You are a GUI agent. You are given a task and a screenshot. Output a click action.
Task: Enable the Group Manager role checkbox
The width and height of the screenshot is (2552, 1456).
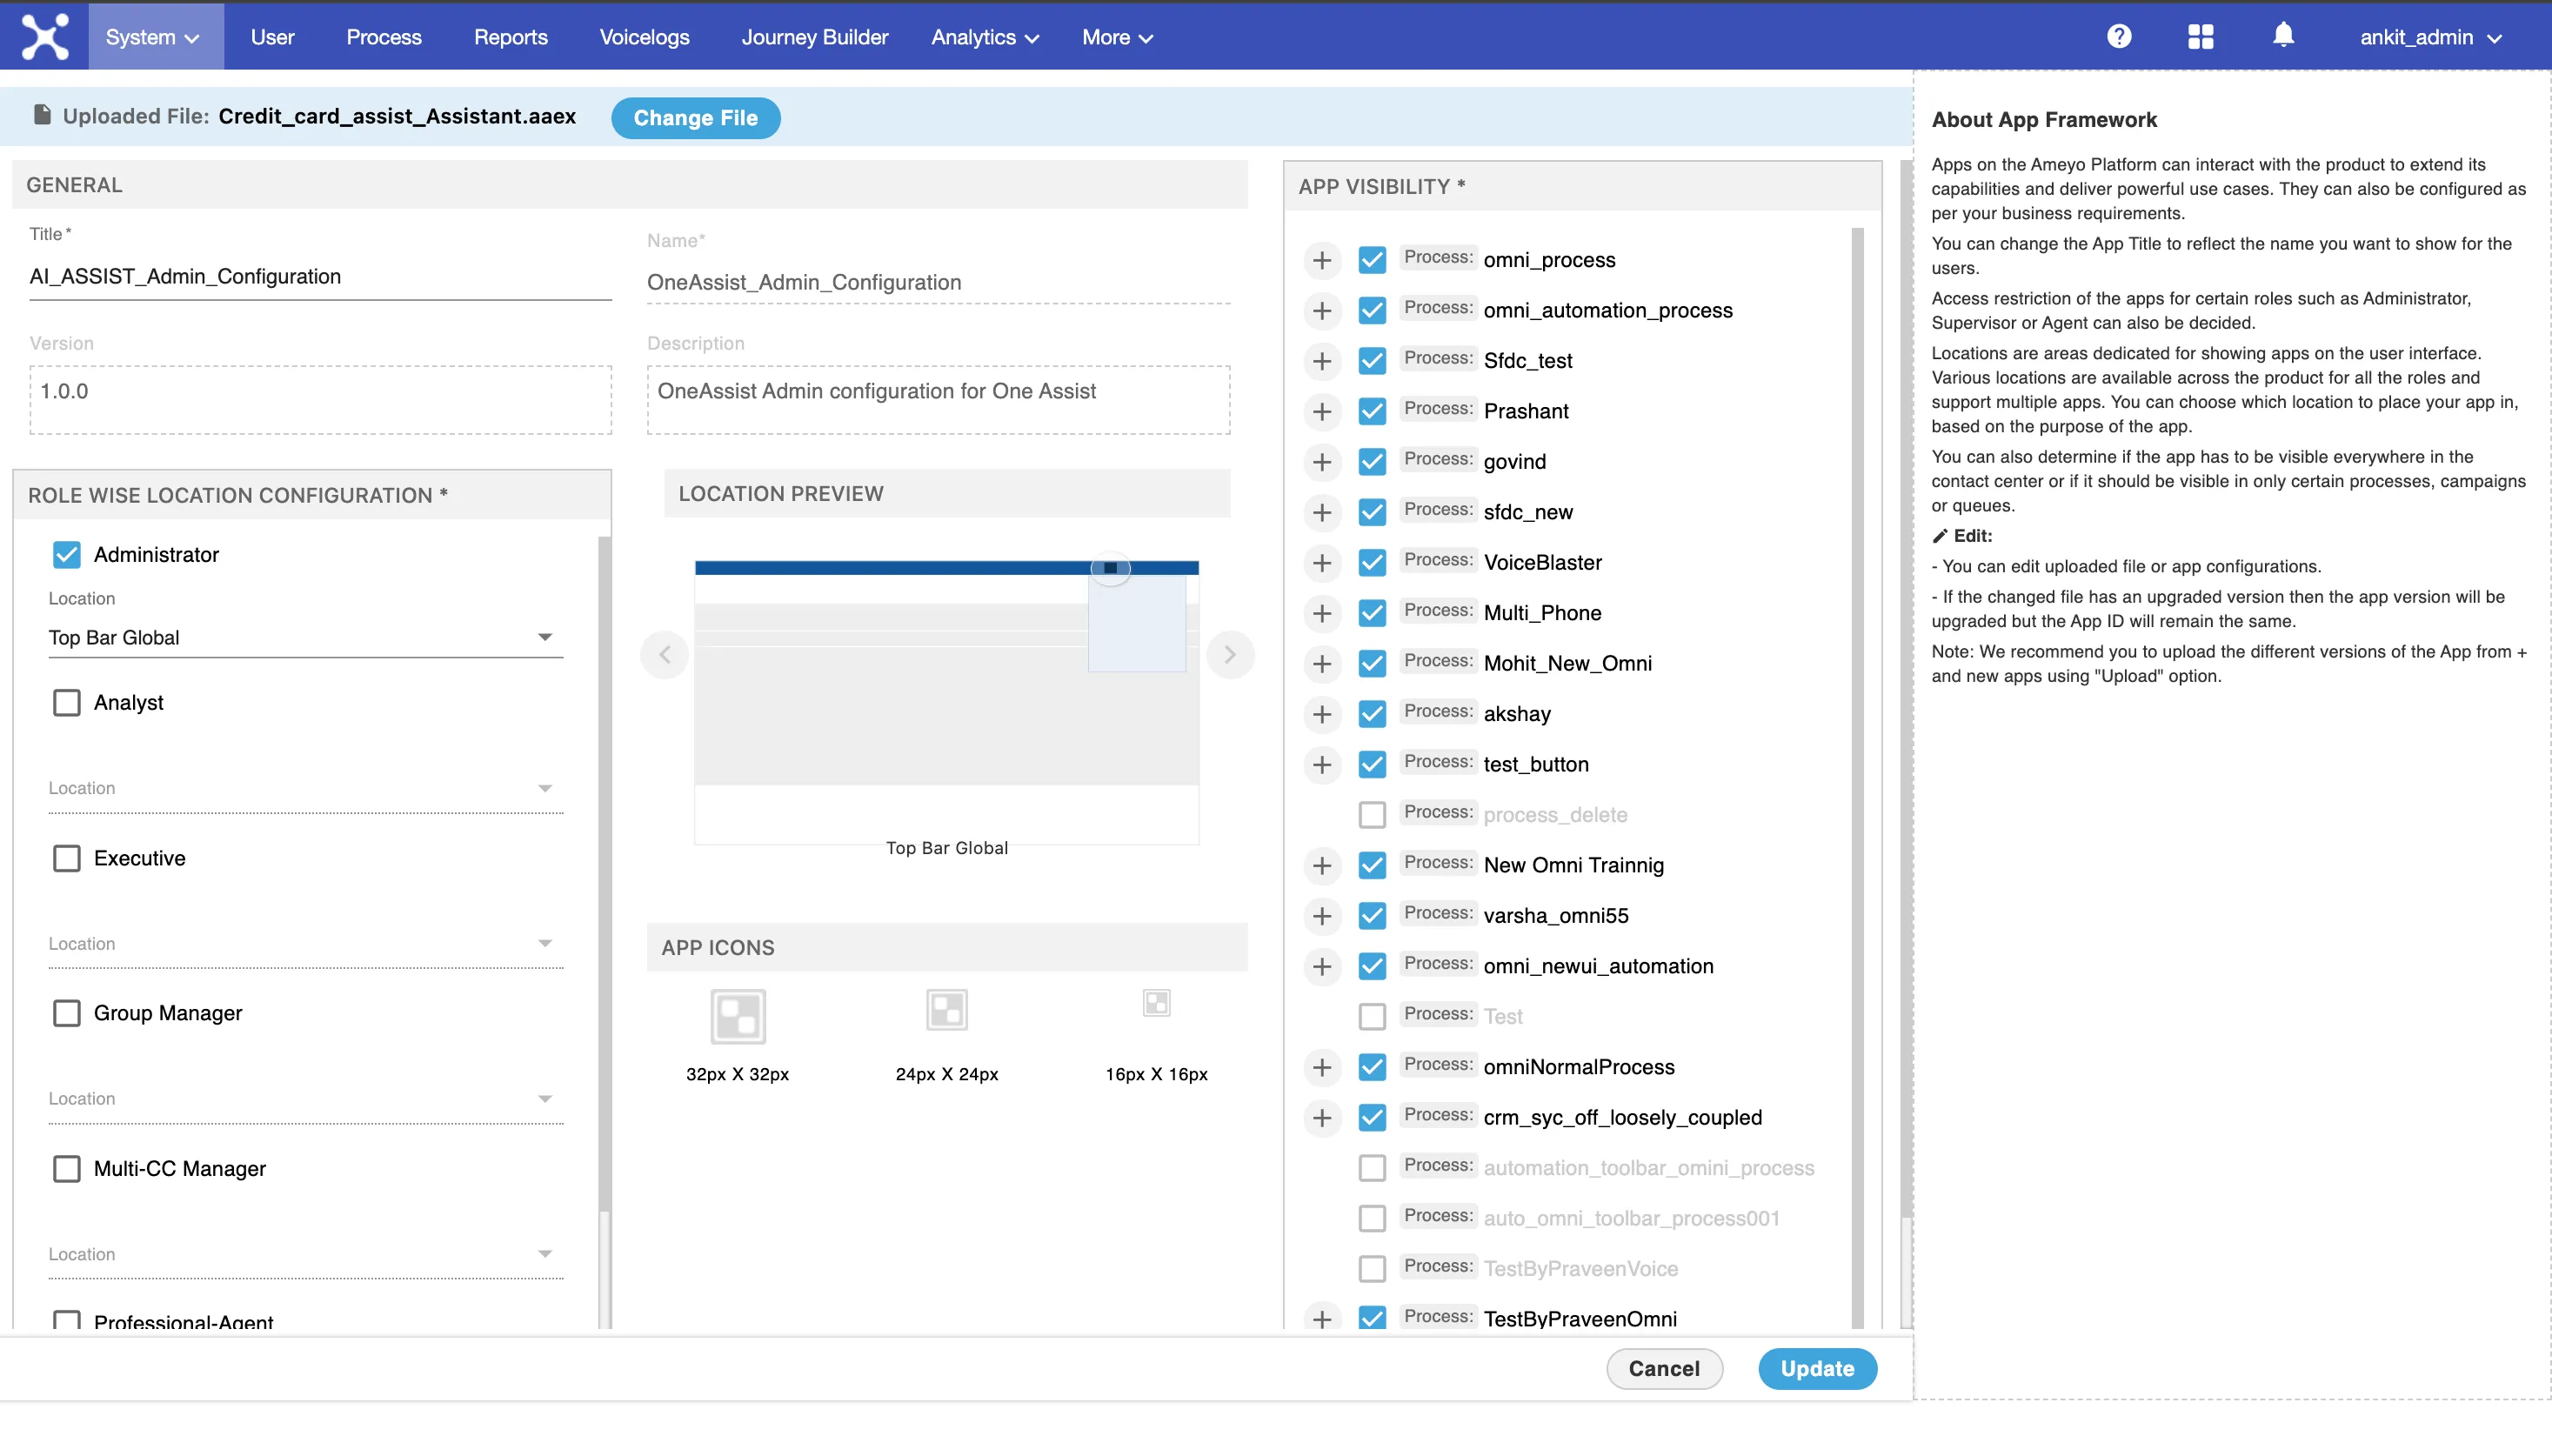tap(66, 1013)
